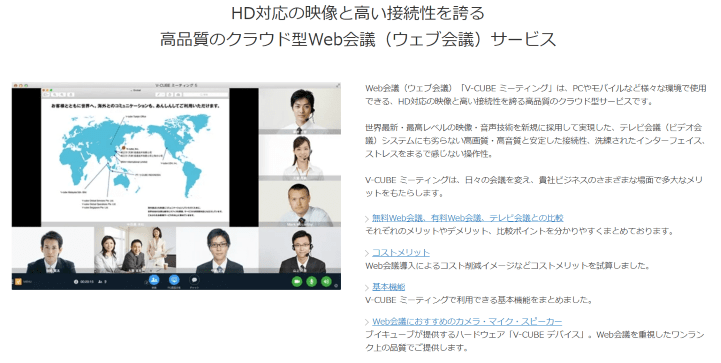Mute the green microphone button
721x363 pixels.
(x=312, y=281)
